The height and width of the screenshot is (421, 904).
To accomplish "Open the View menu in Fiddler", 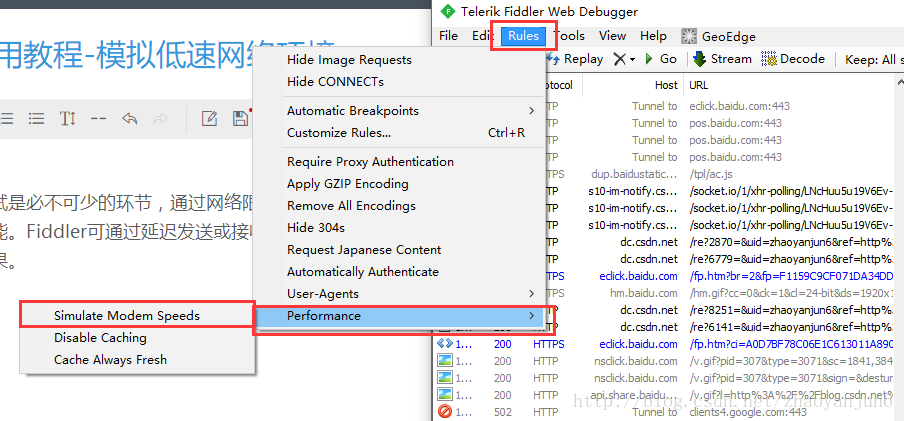I will 612,36.
